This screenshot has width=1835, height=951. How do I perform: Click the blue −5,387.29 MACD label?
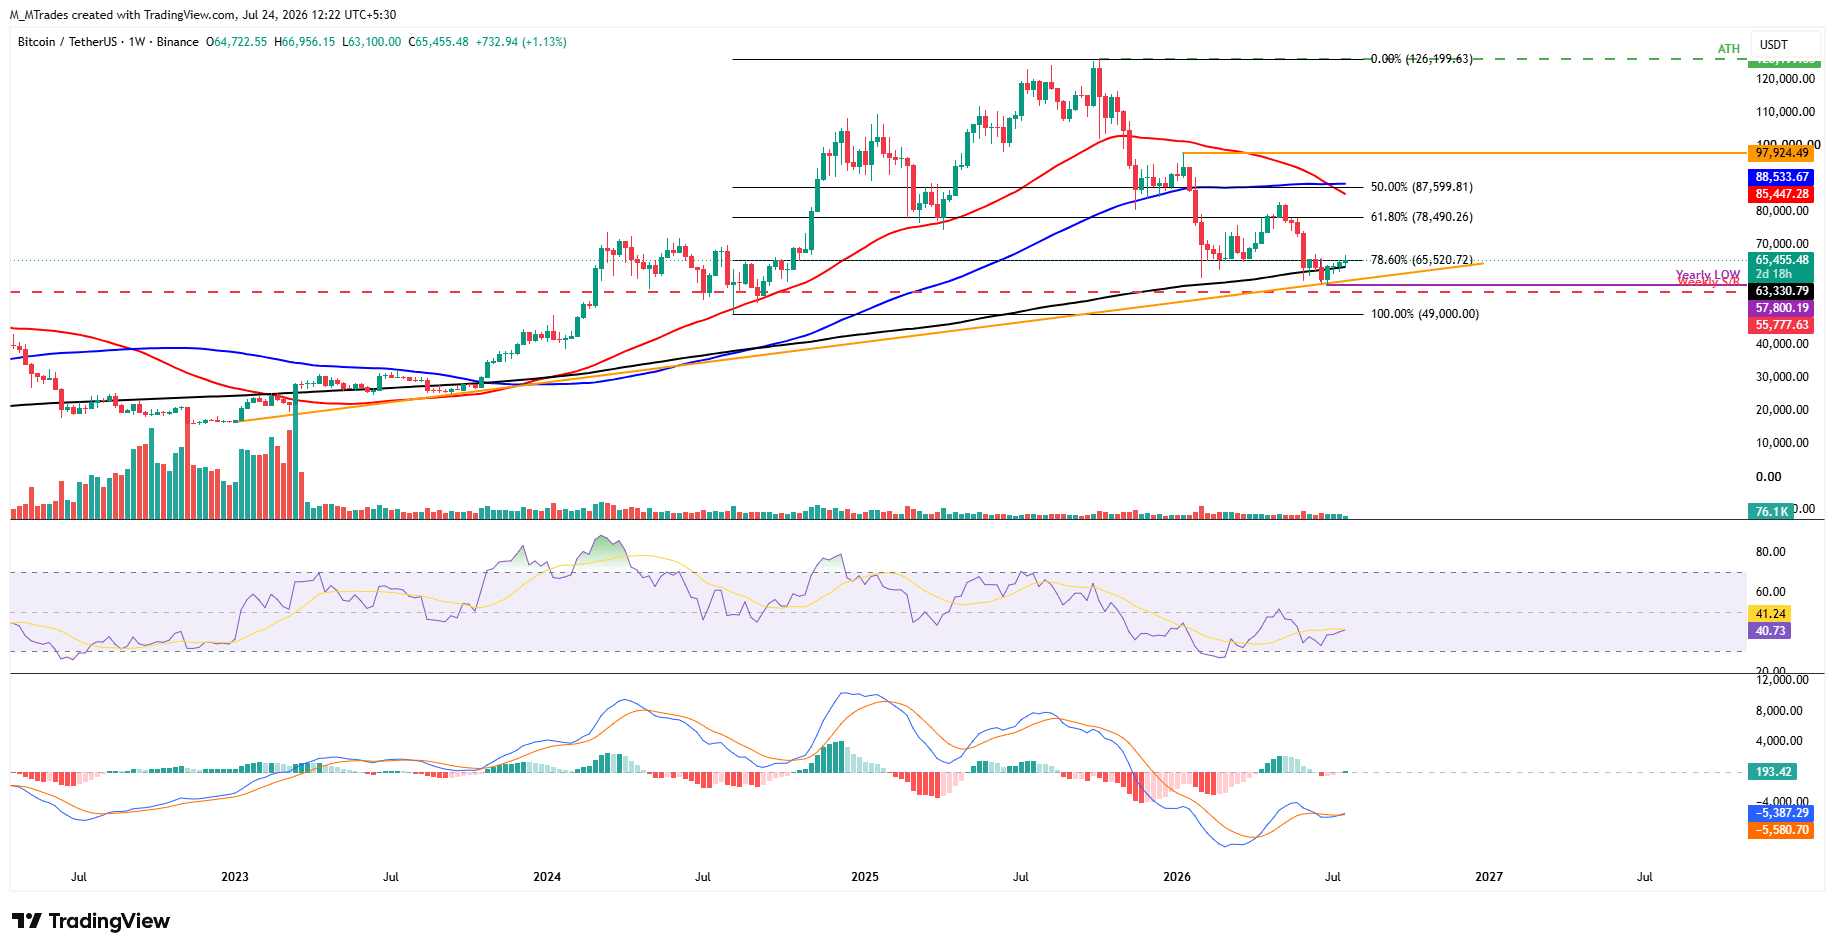(1781, 813)
